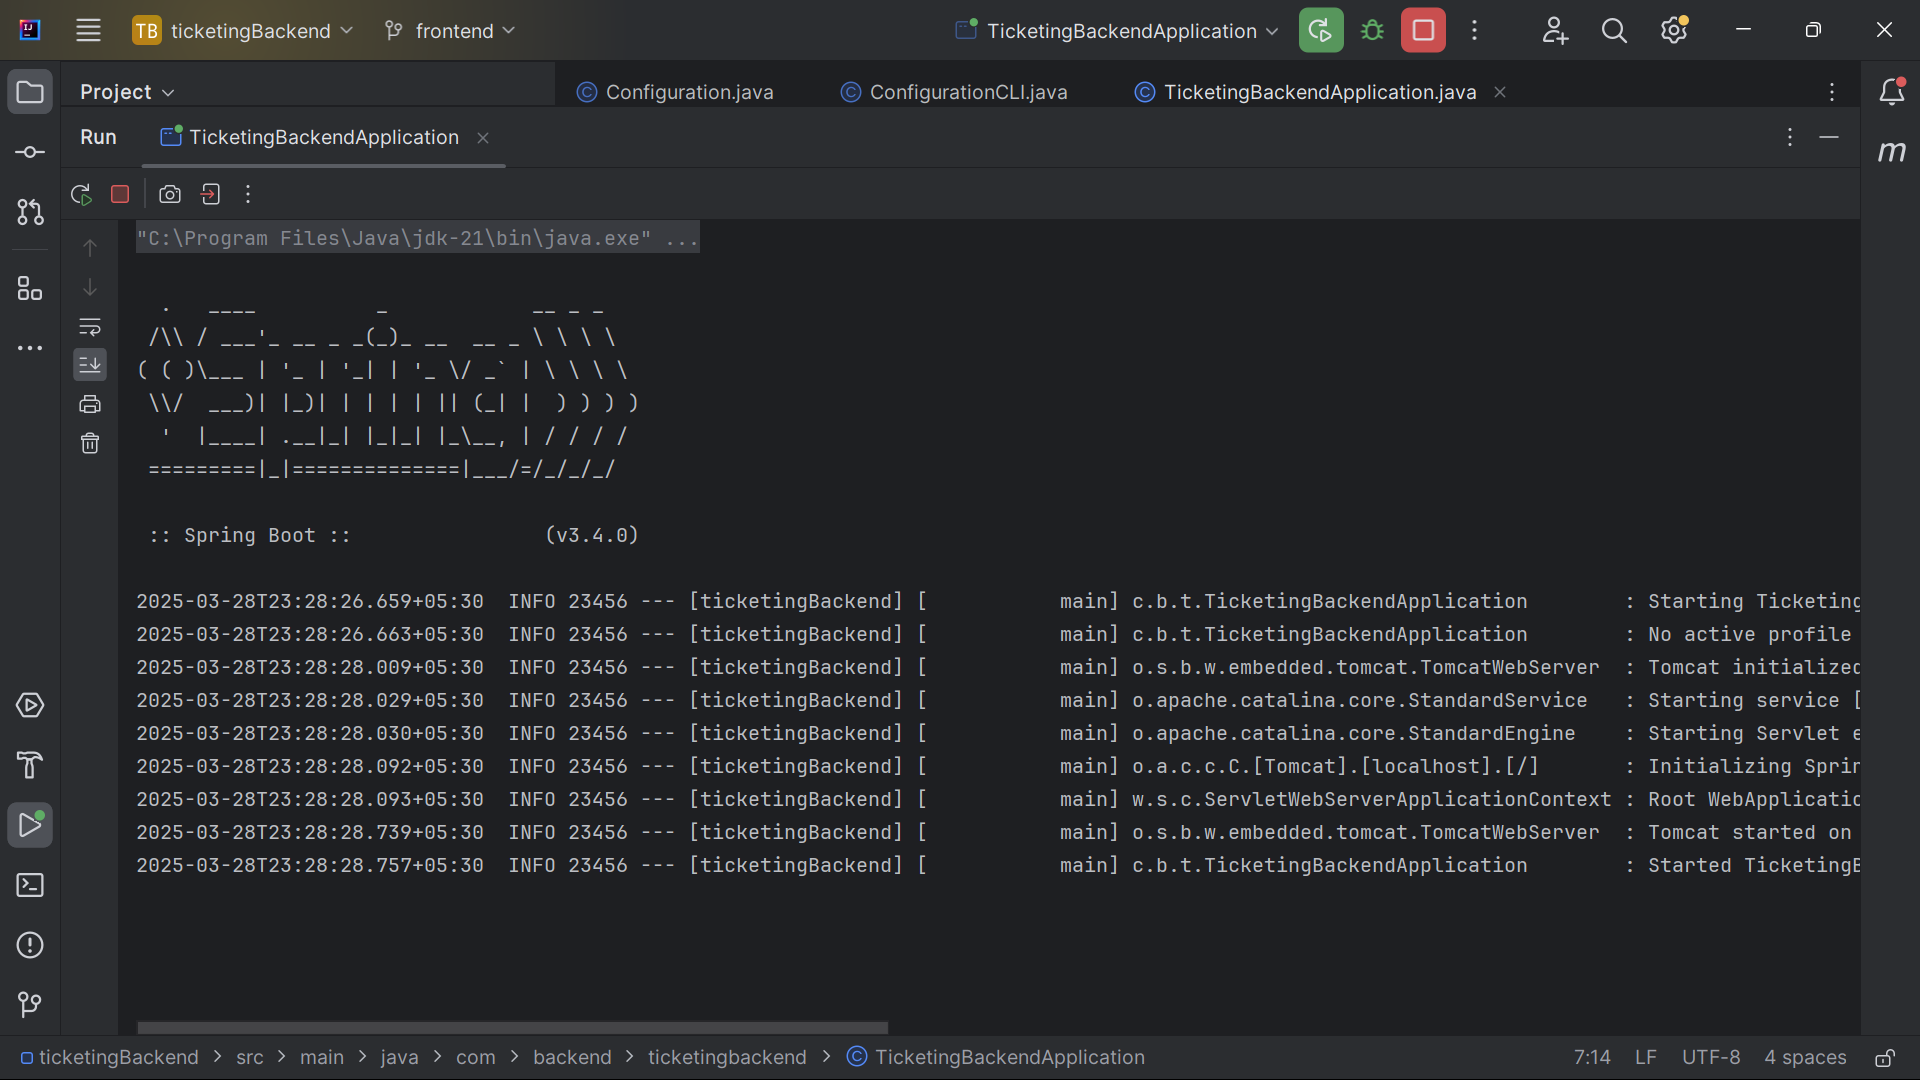Open the Notifications bell
Image resolution: width=1920 pixels, height=1080 pixels.
click(x=1891, y=92)
